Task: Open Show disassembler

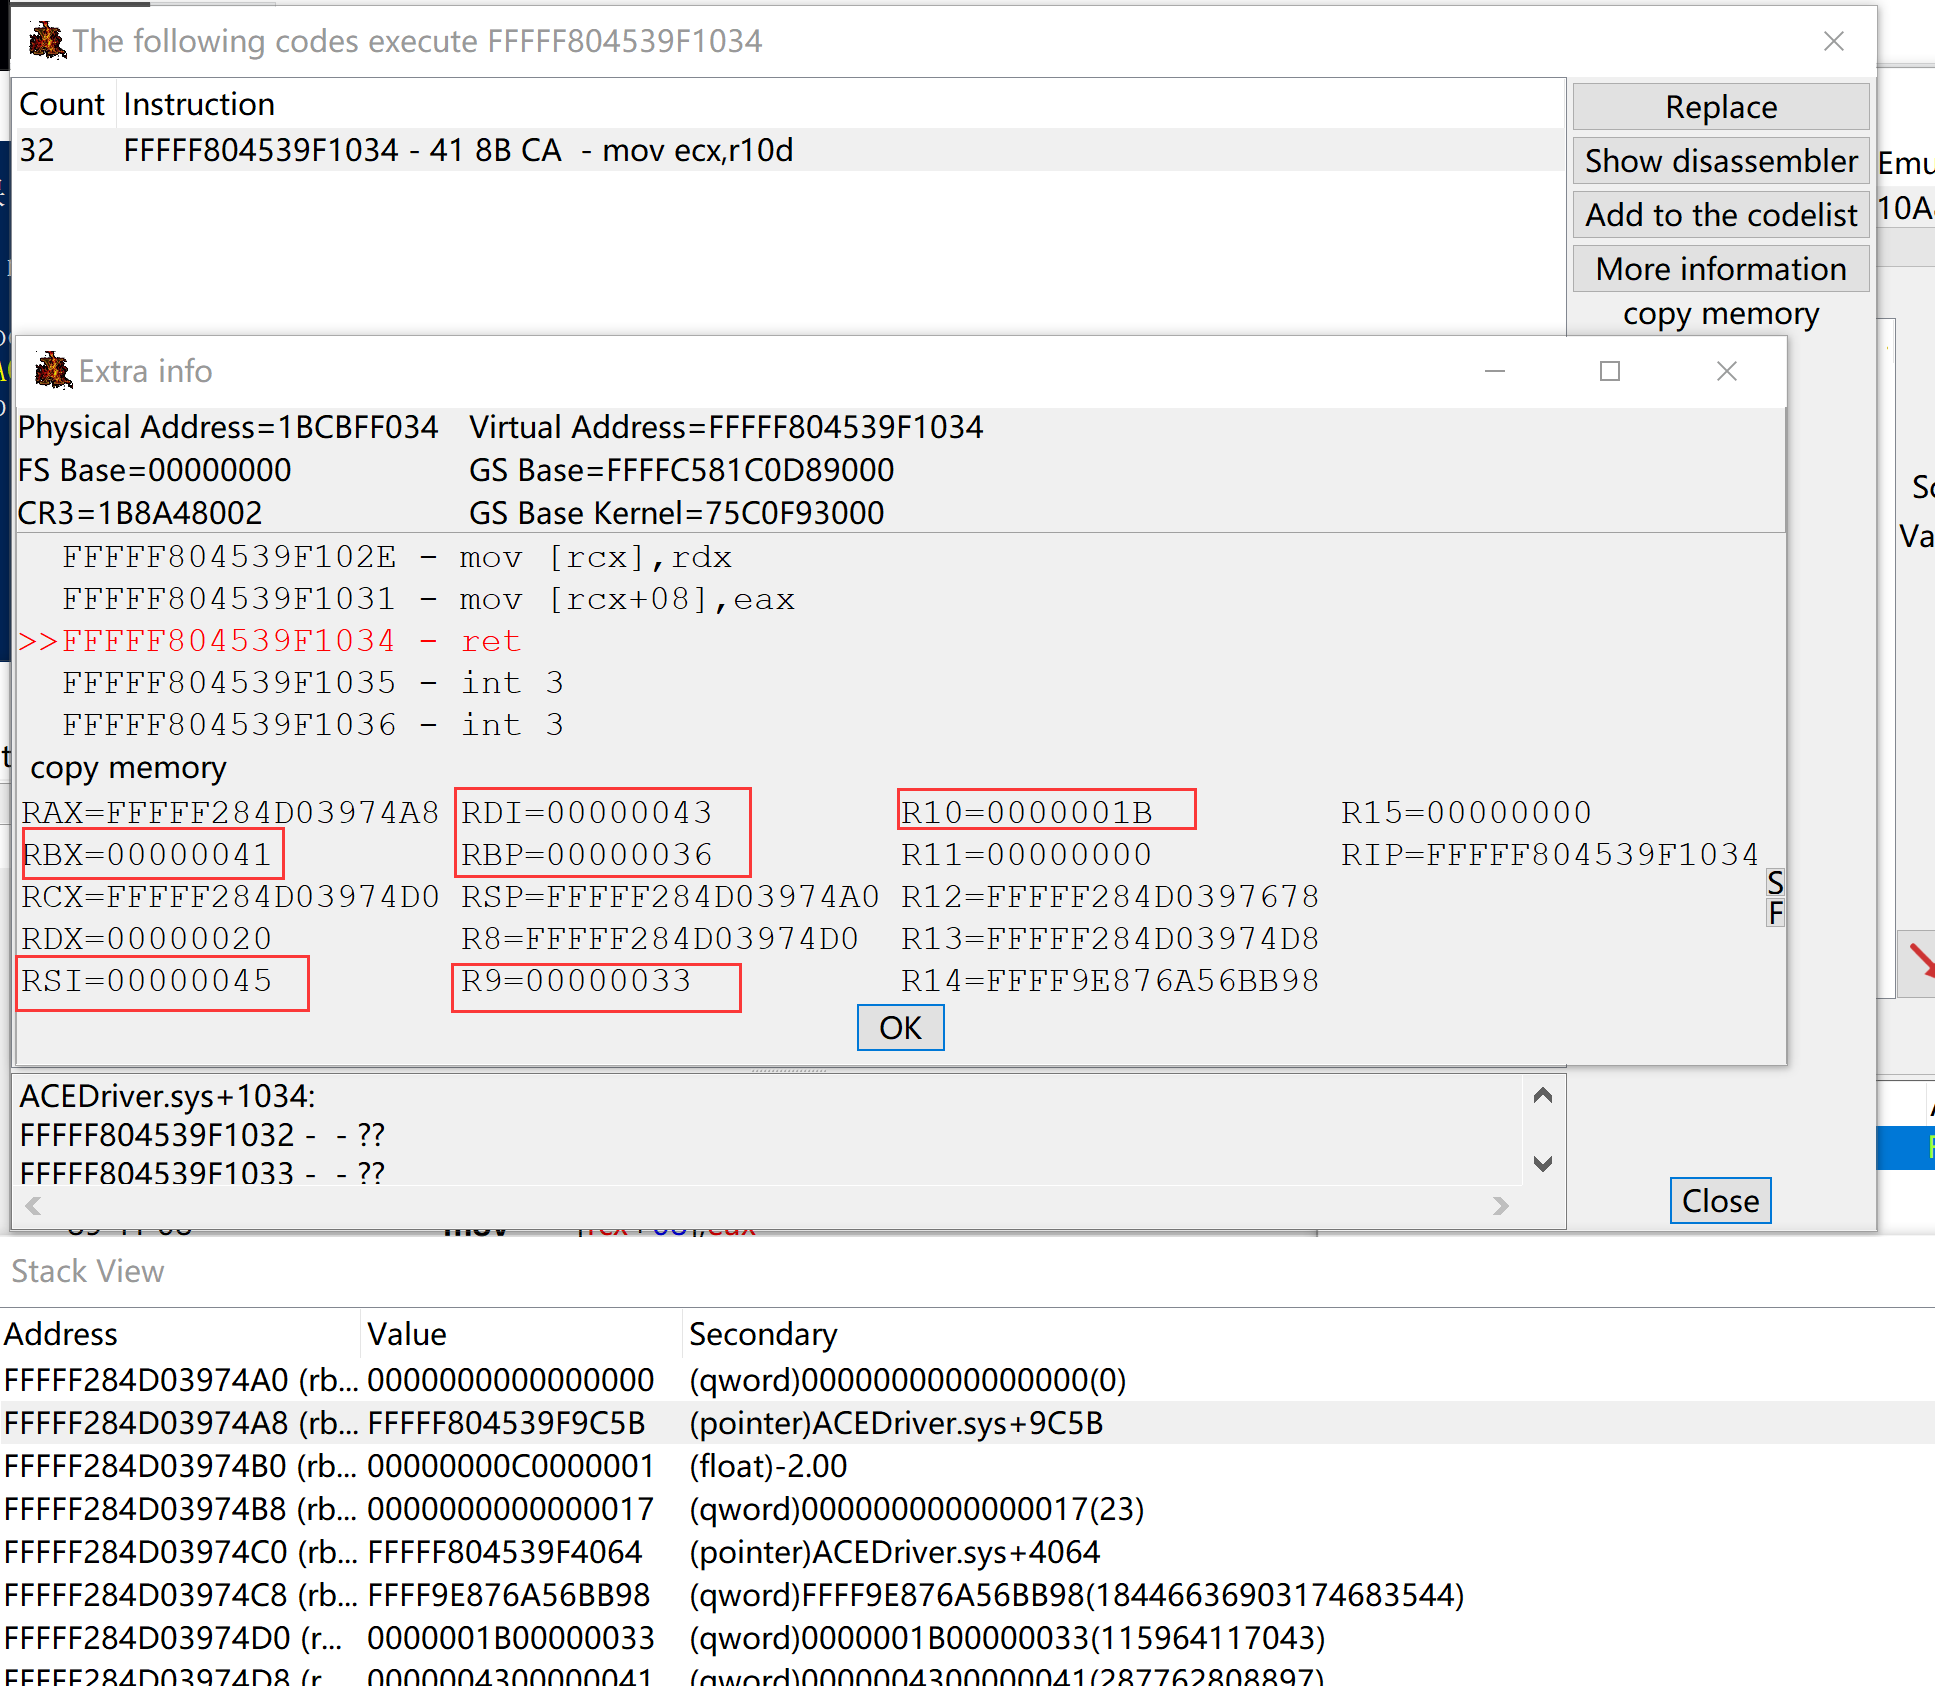Action: [1720, 161]
